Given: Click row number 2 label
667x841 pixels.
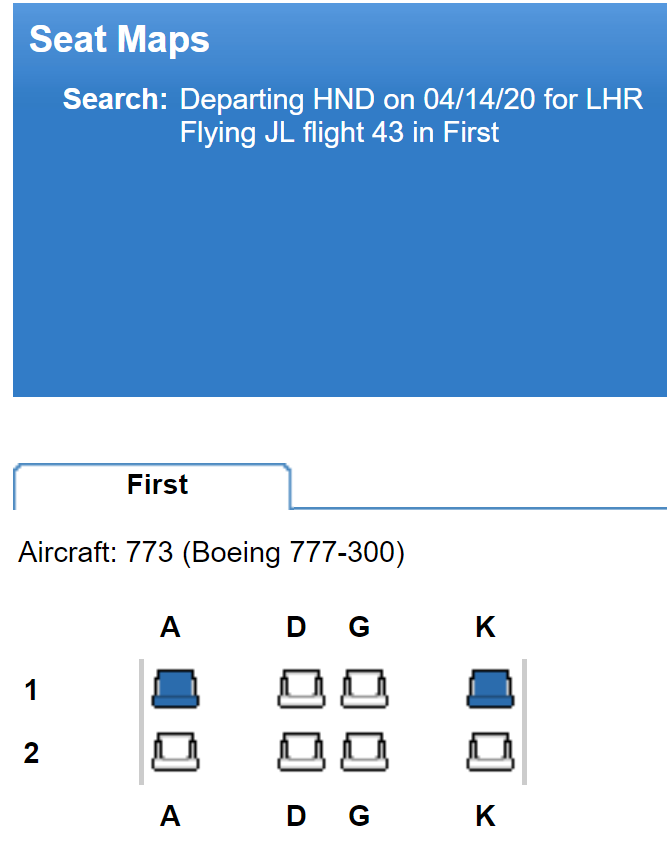Looking at the screenshot, I should (x=31, y=753).
